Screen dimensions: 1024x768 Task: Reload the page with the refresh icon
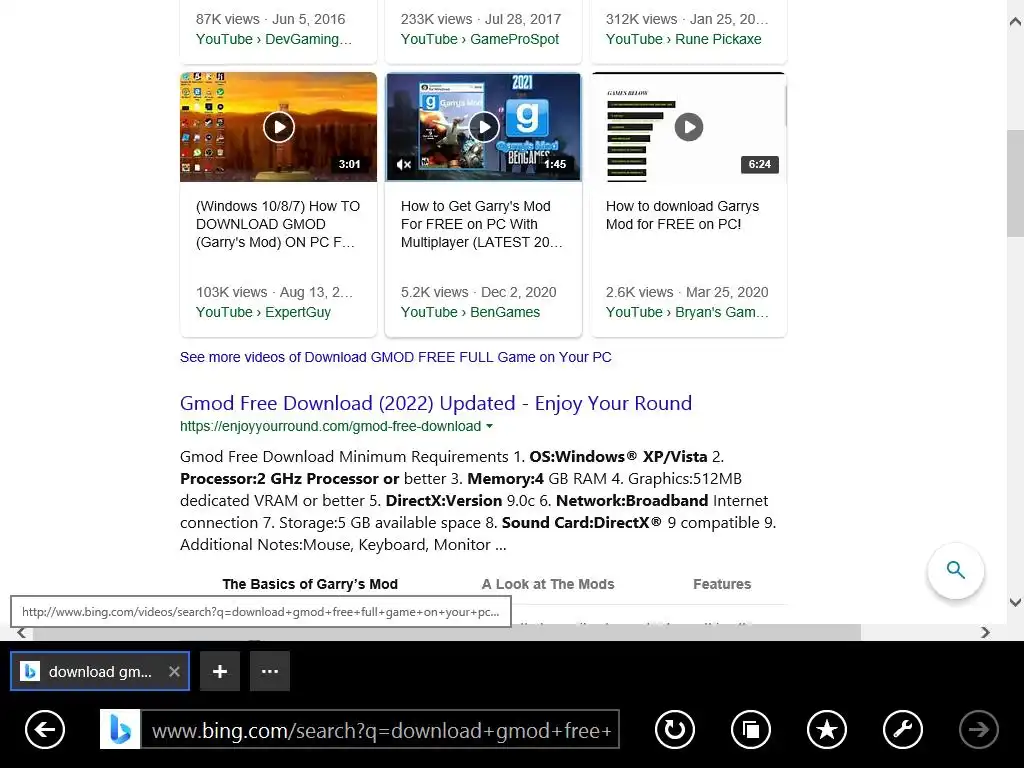coord(675,729)
